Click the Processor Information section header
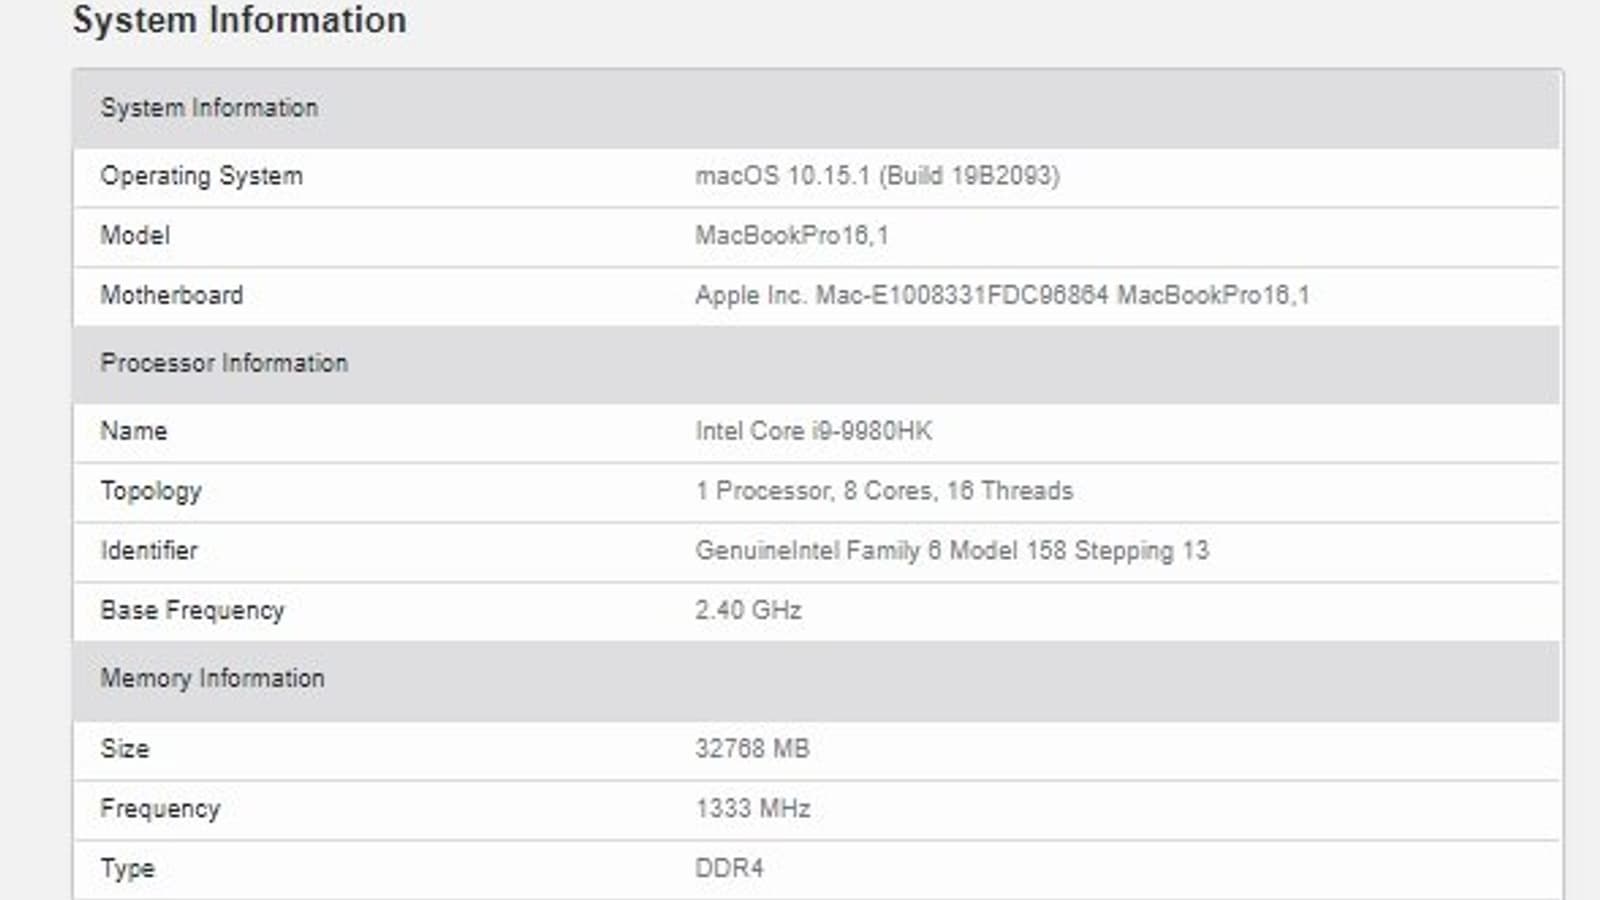The image size is (1600, 900). pos(224,363)
